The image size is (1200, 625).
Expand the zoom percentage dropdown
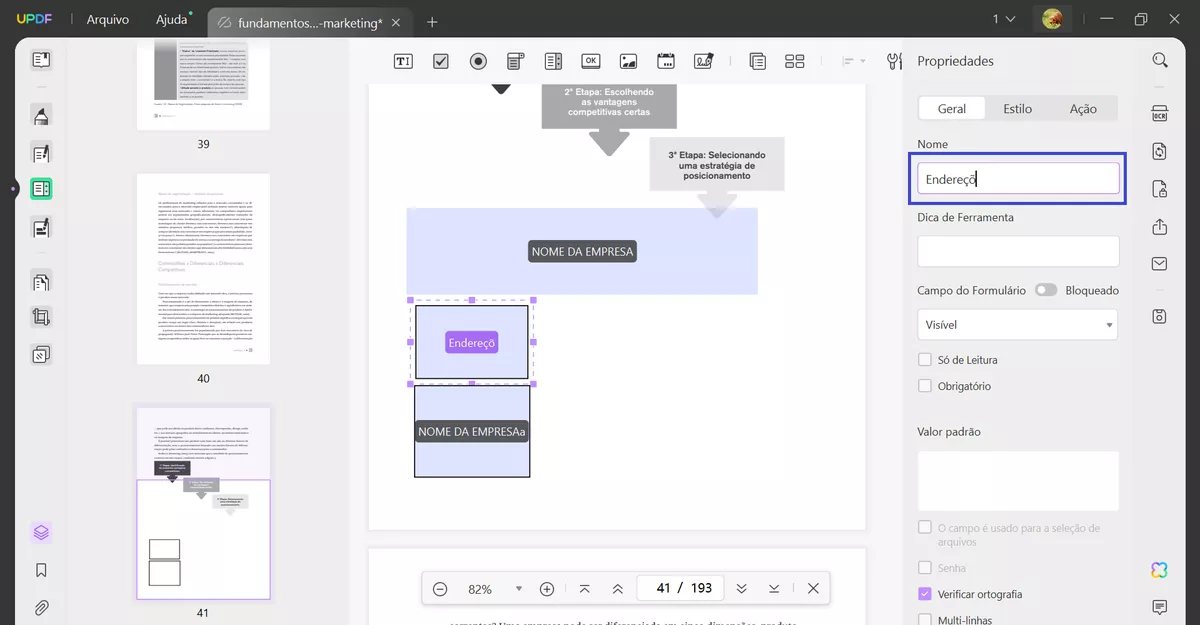click(518, 589)
